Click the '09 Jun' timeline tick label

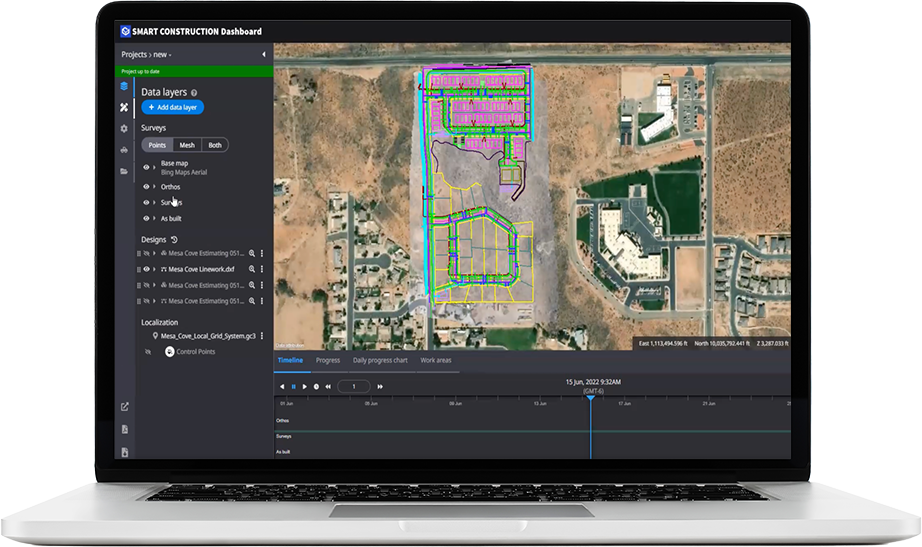tap(456, 403)
